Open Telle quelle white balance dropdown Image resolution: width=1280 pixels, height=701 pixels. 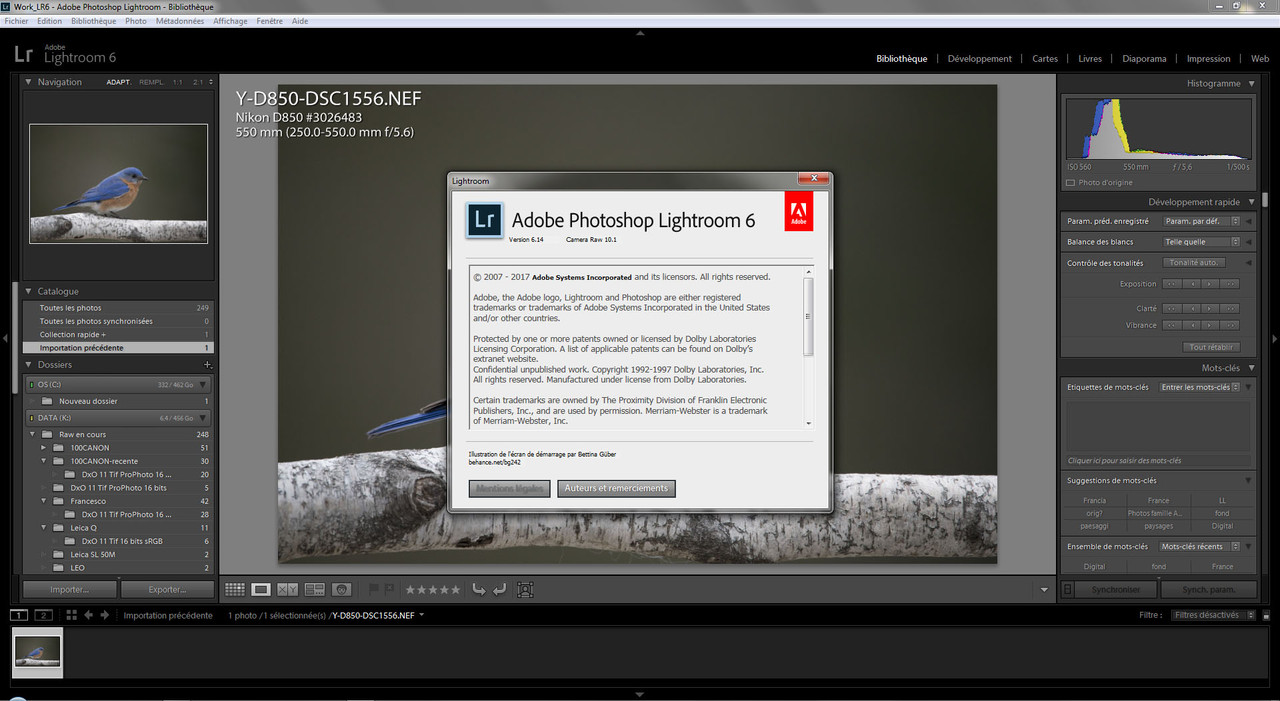pyautogui.click(x=1202, y=242)
